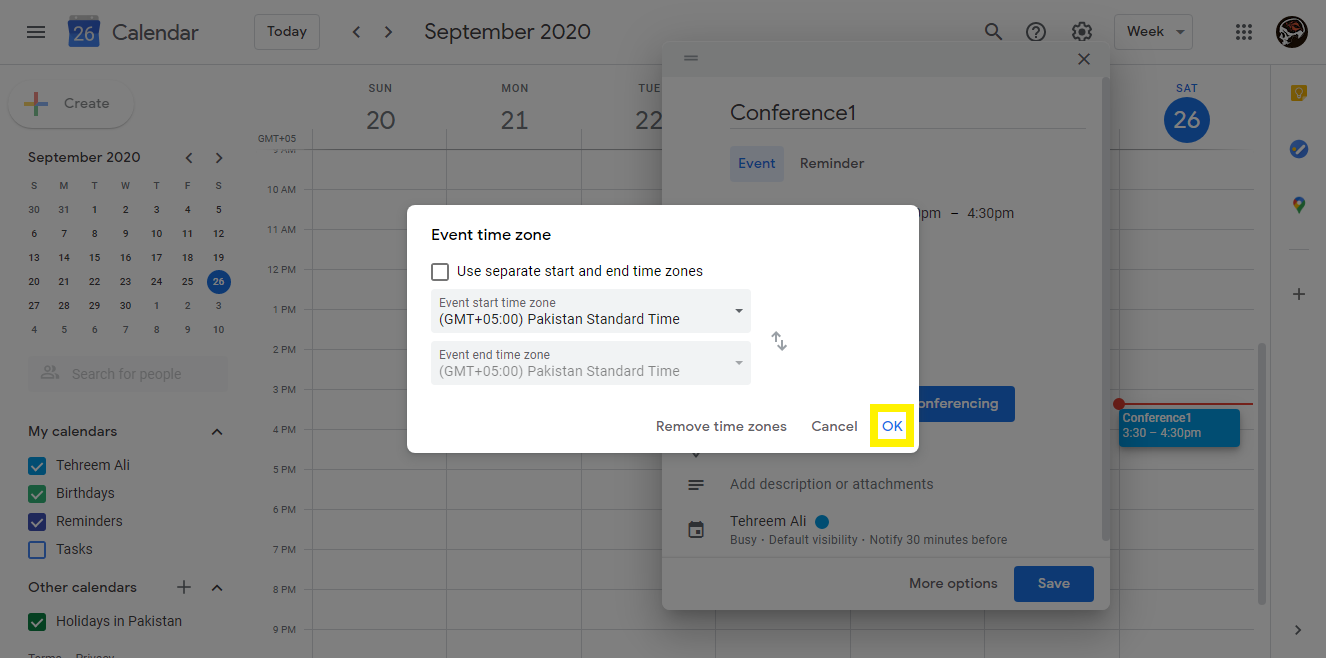Open the Google apps grid

1244,32
